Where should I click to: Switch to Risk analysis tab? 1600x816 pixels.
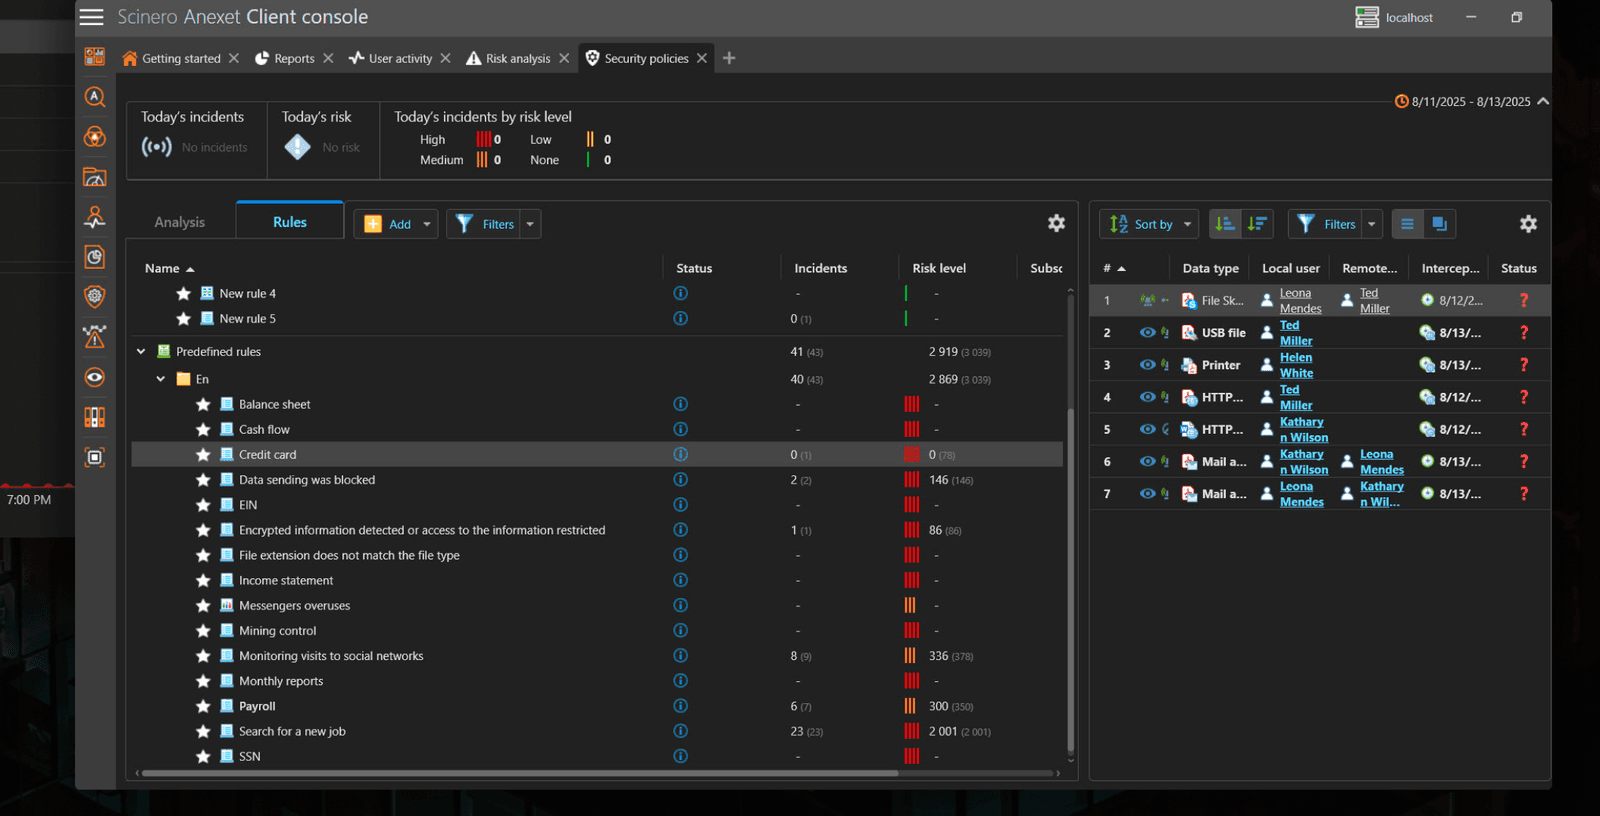click(x=508, y=58)
